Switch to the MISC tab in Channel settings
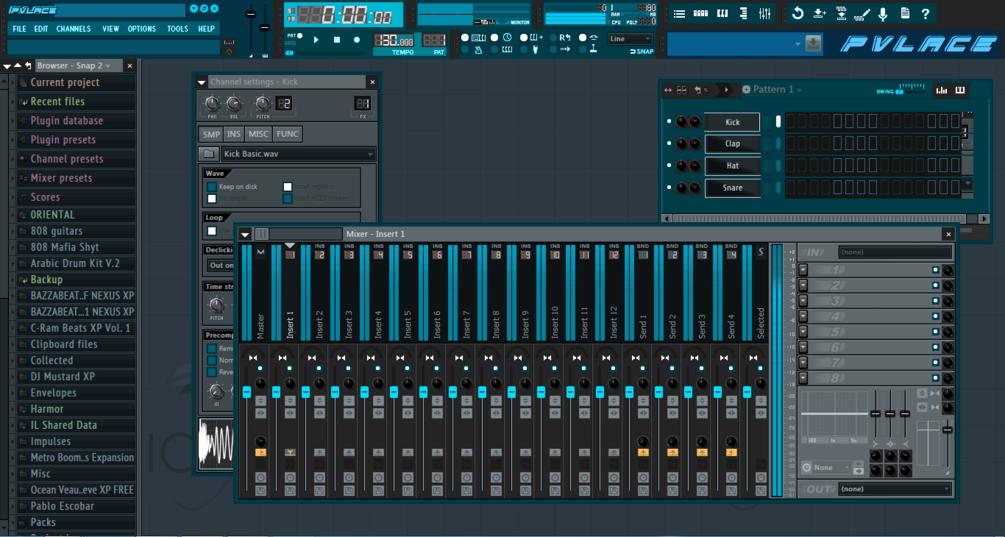1005x537 pixels. (258, 134)
